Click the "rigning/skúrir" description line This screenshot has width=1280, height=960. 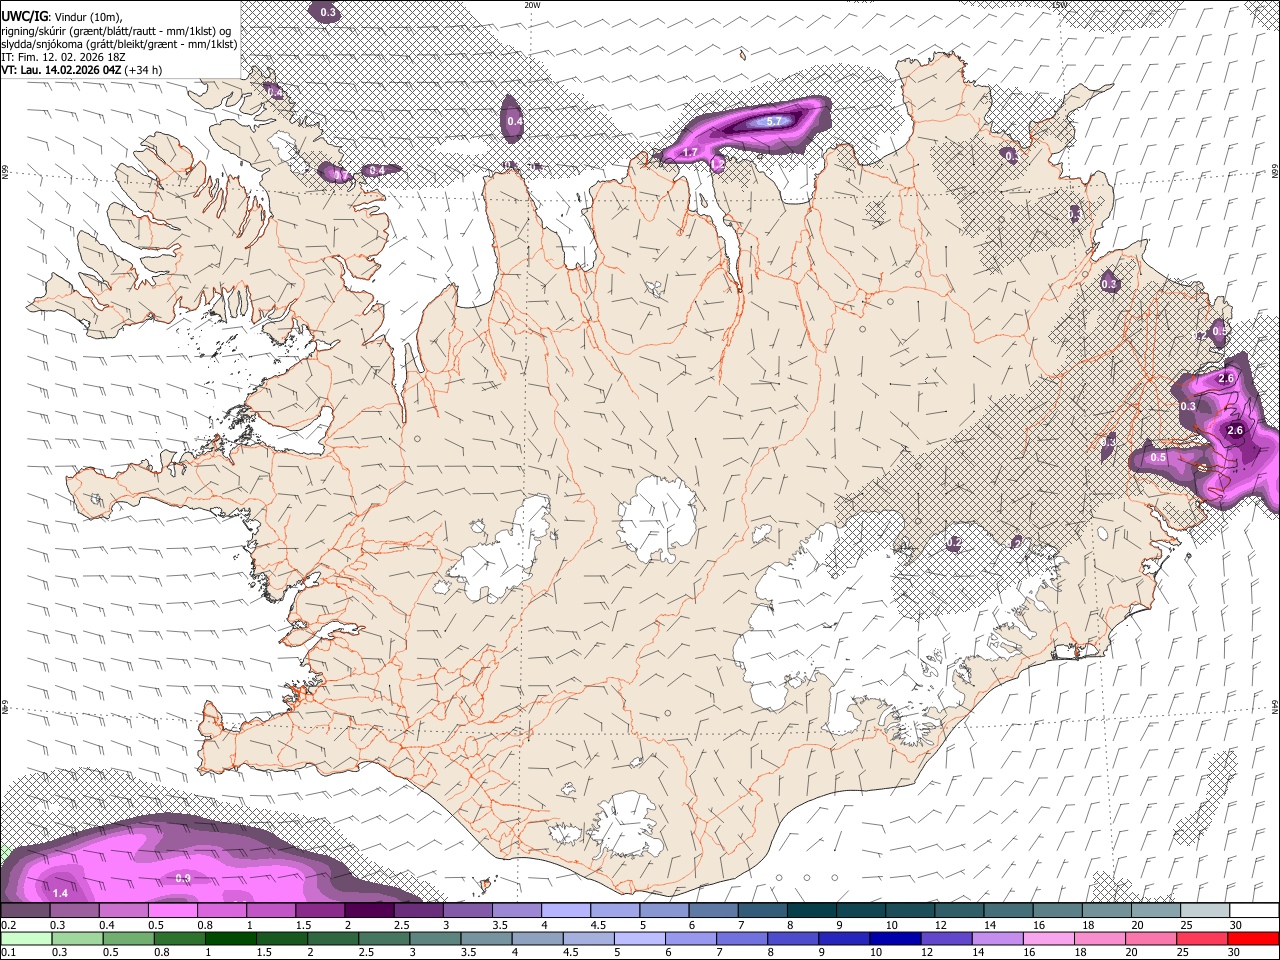point(118,30)
